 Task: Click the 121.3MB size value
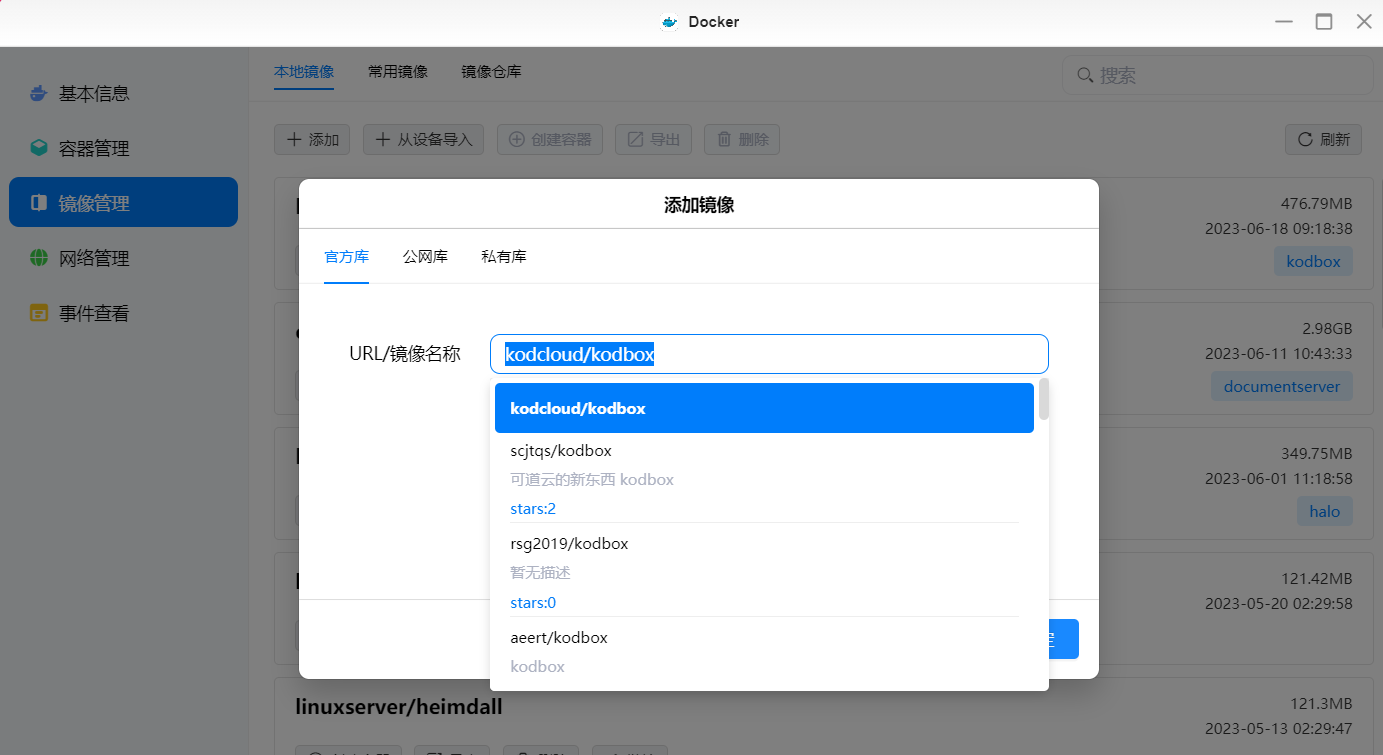pos(1321,703)
